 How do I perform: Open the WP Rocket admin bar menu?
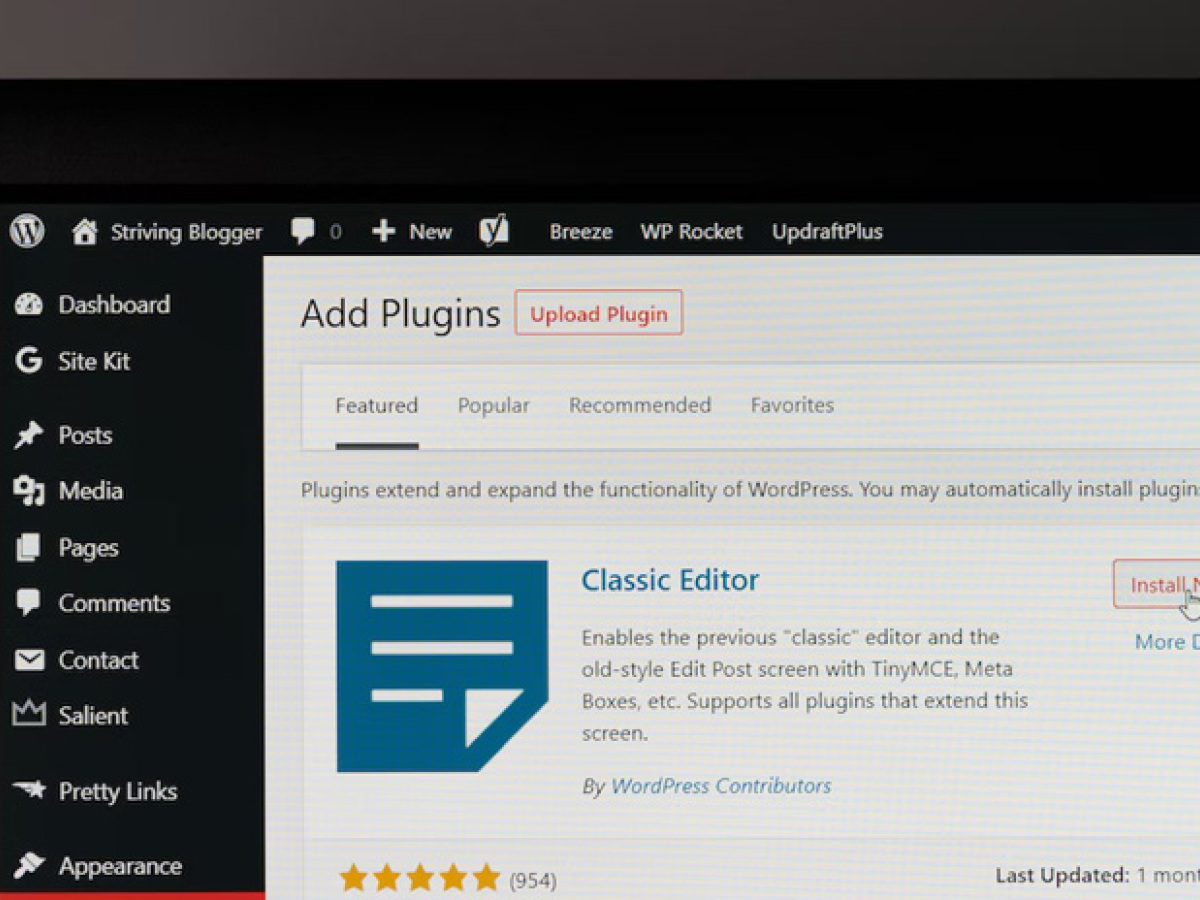point(692,232)
